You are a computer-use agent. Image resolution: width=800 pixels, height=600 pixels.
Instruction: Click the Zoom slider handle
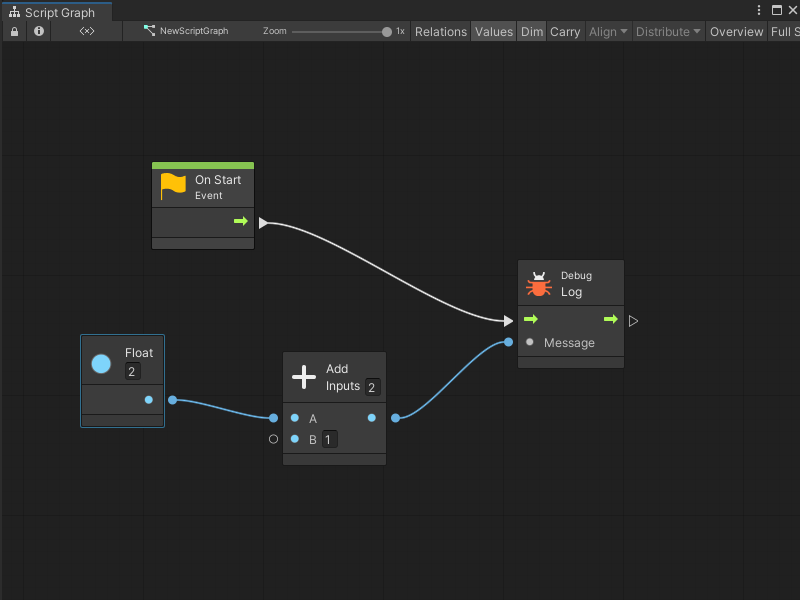(387, 31)
